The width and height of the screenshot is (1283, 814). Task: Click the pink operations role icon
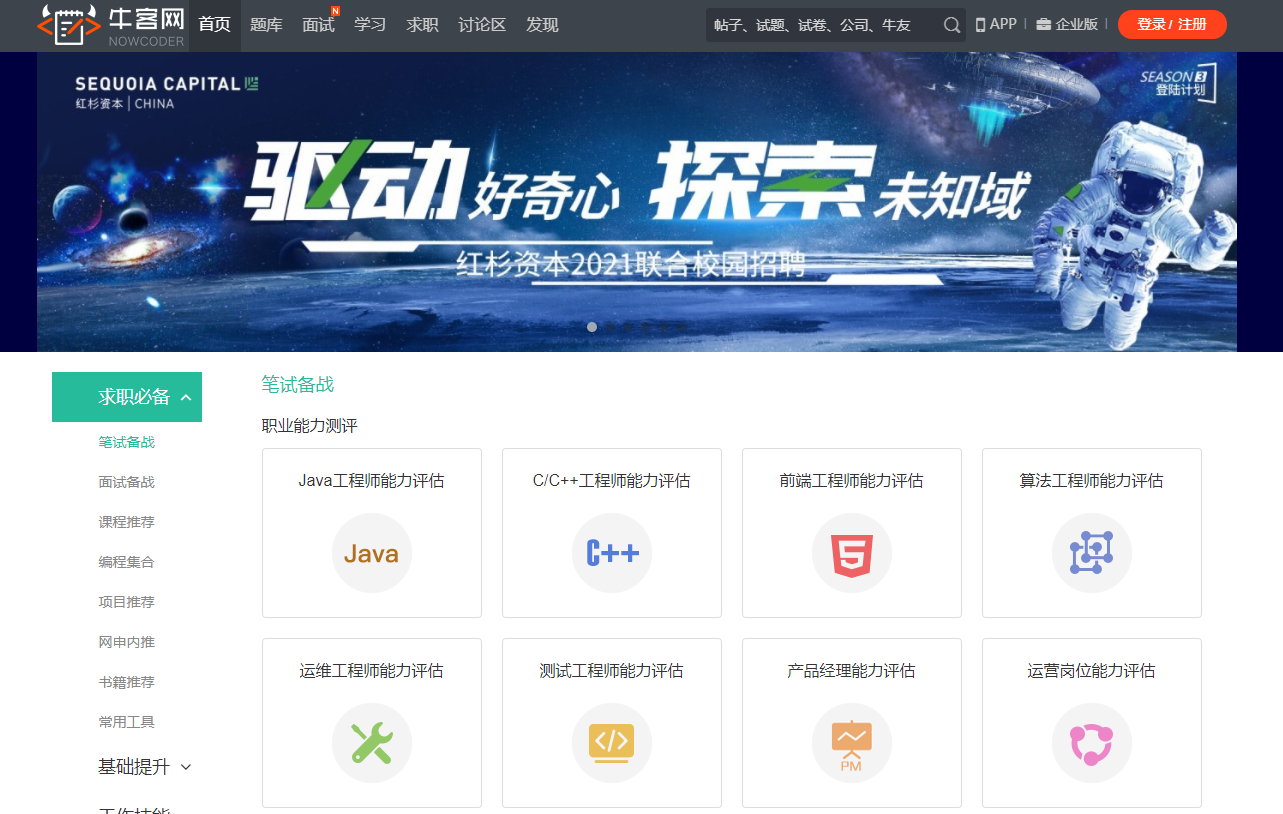pos(1092,743)
